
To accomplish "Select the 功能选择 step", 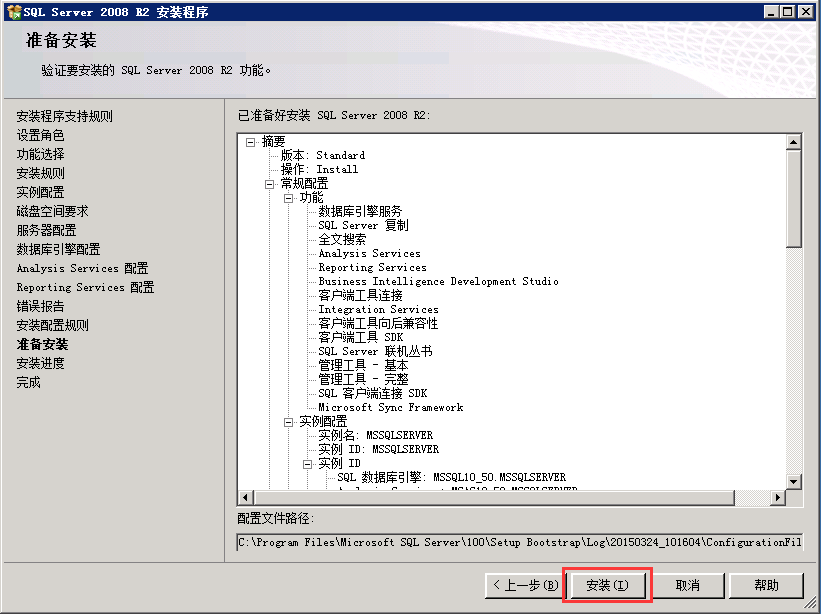I will (40, 154).
